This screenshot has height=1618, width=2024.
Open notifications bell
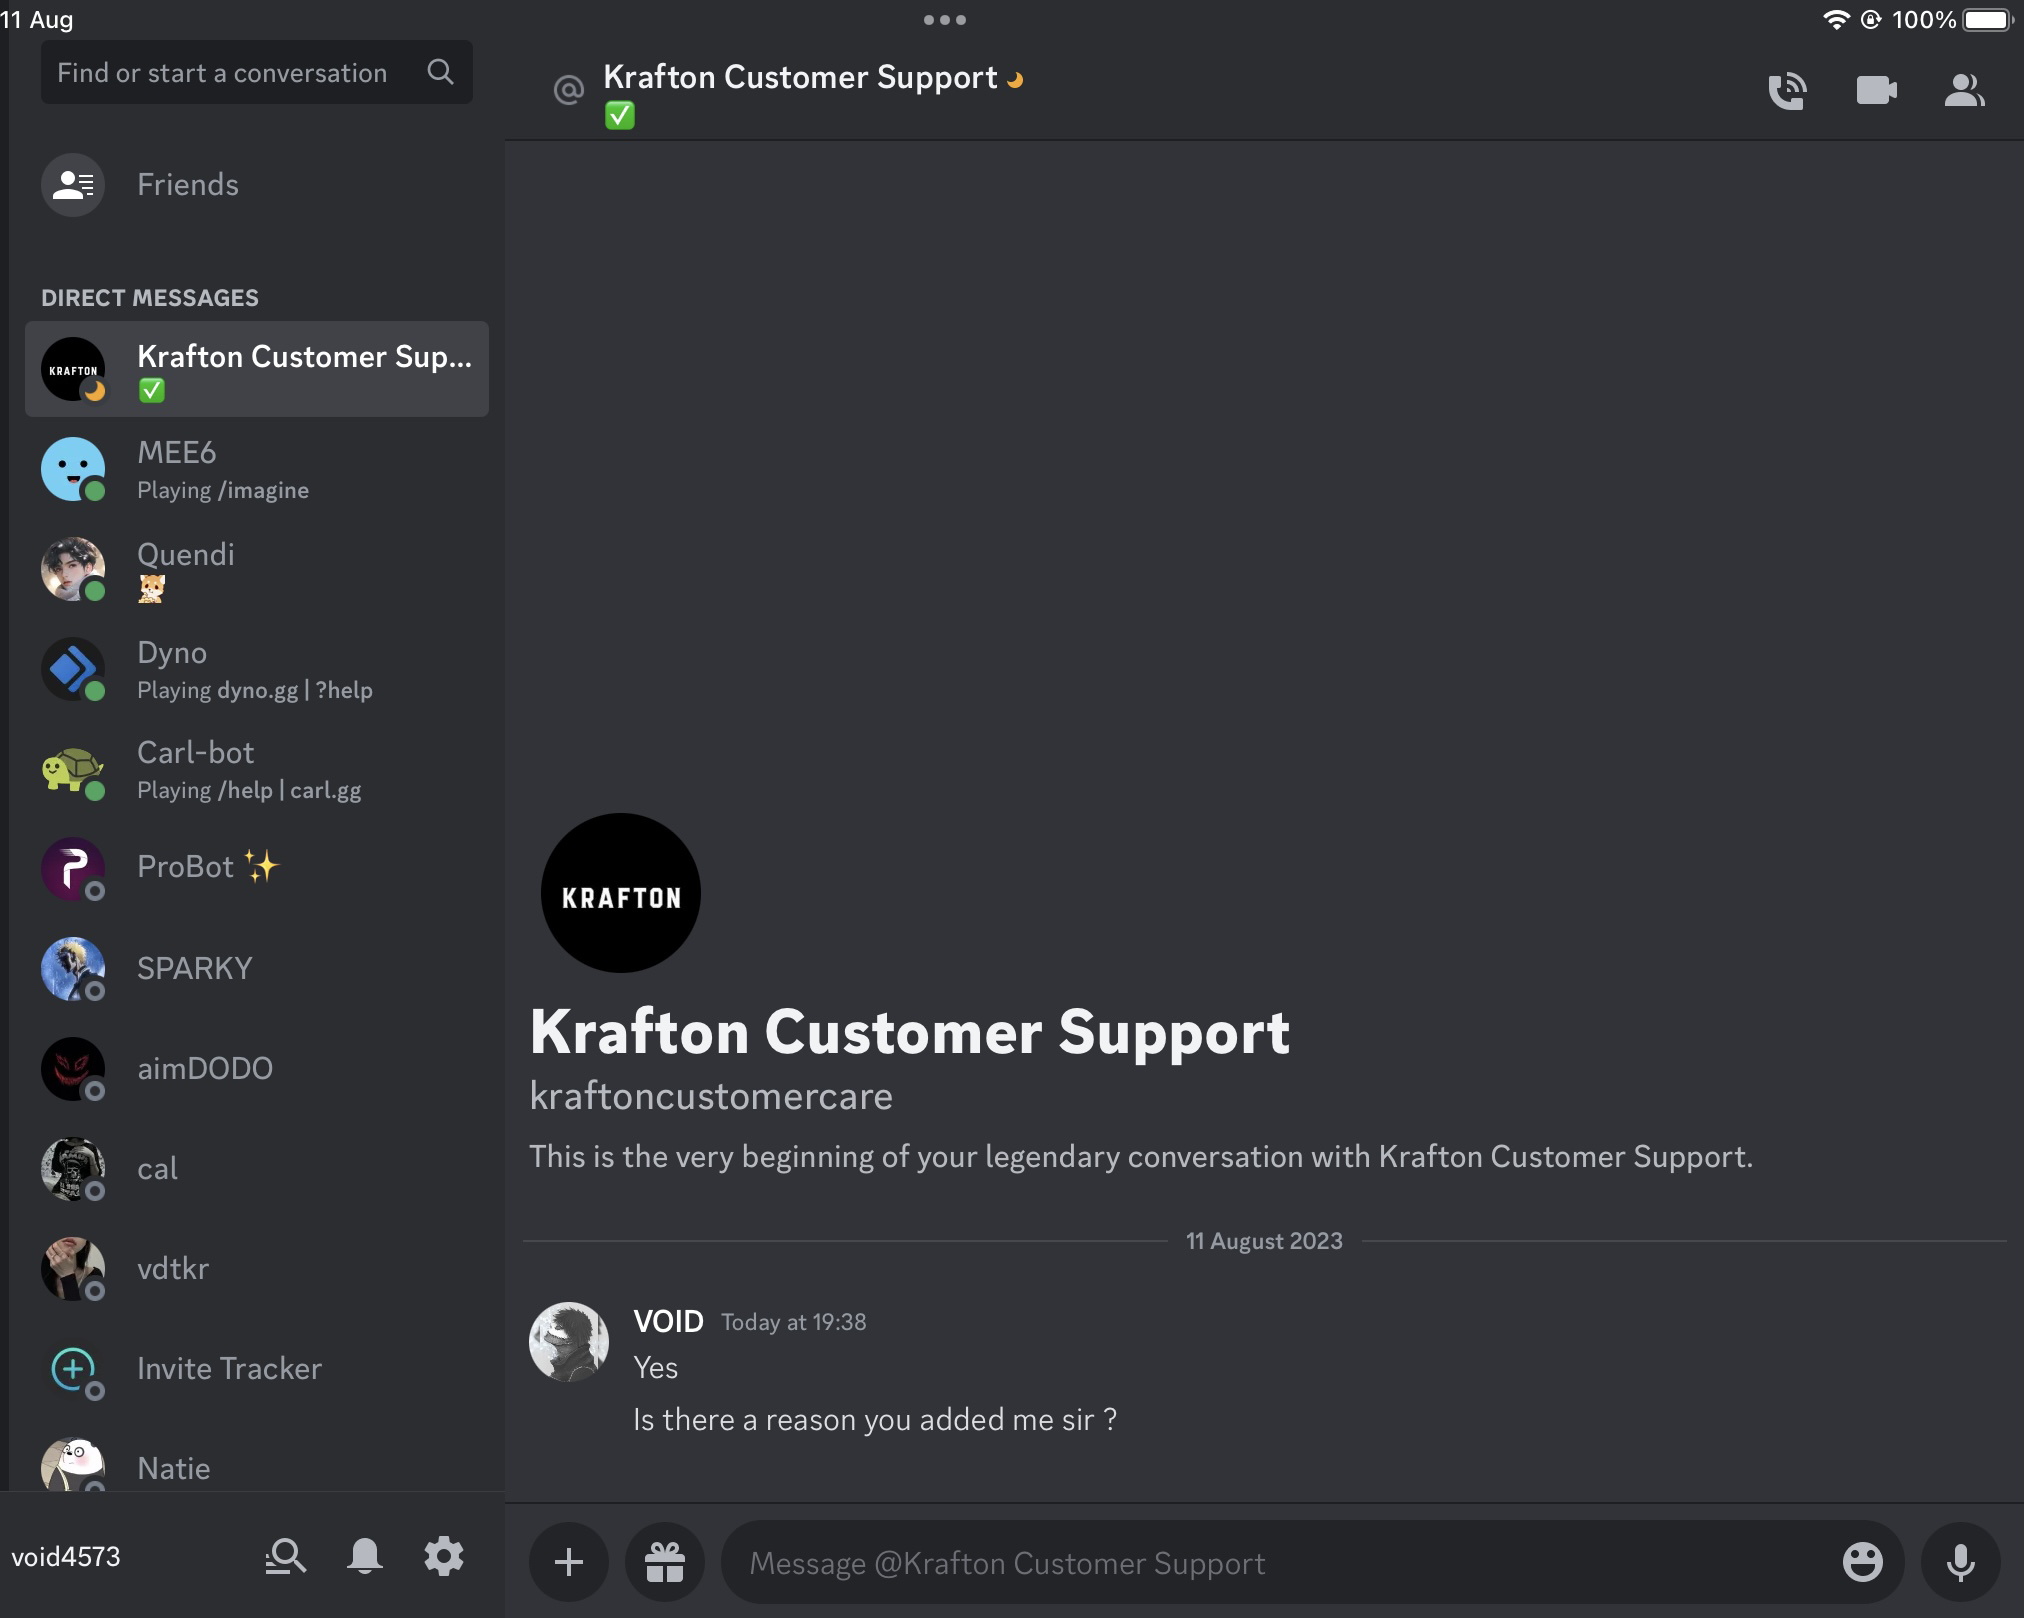(365, 1556)
